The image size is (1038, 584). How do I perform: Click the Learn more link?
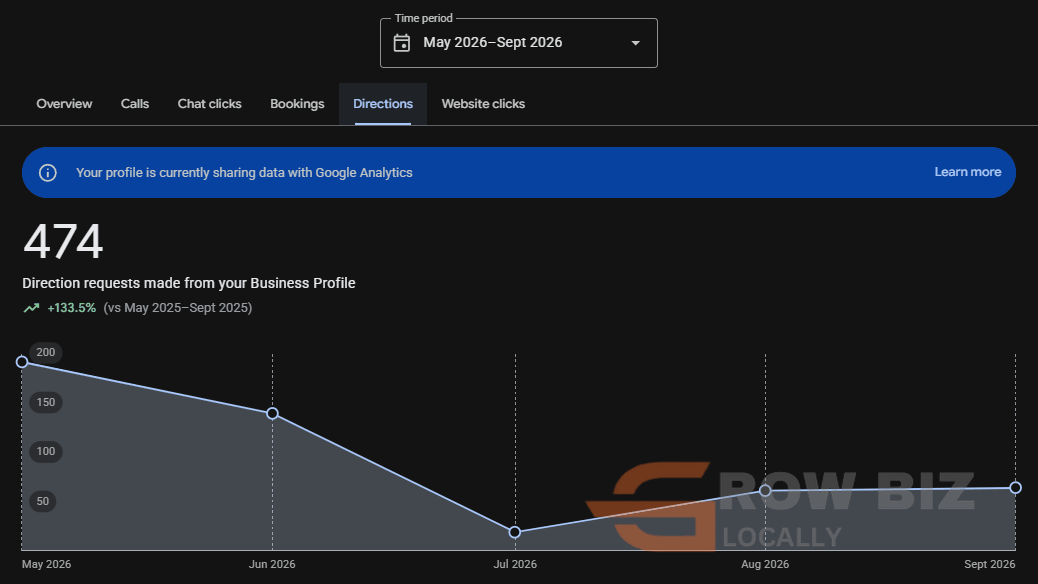tap(968, 172)
